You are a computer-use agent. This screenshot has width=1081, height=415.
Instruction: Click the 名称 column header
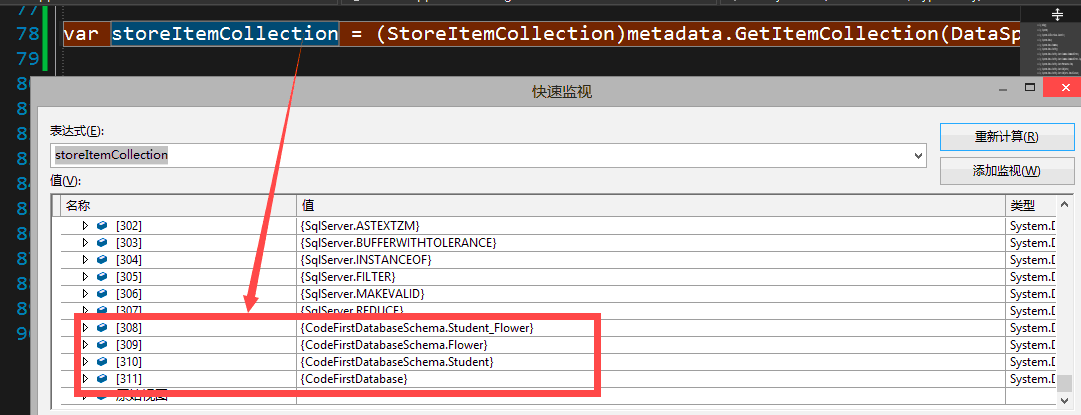(179, 205)
